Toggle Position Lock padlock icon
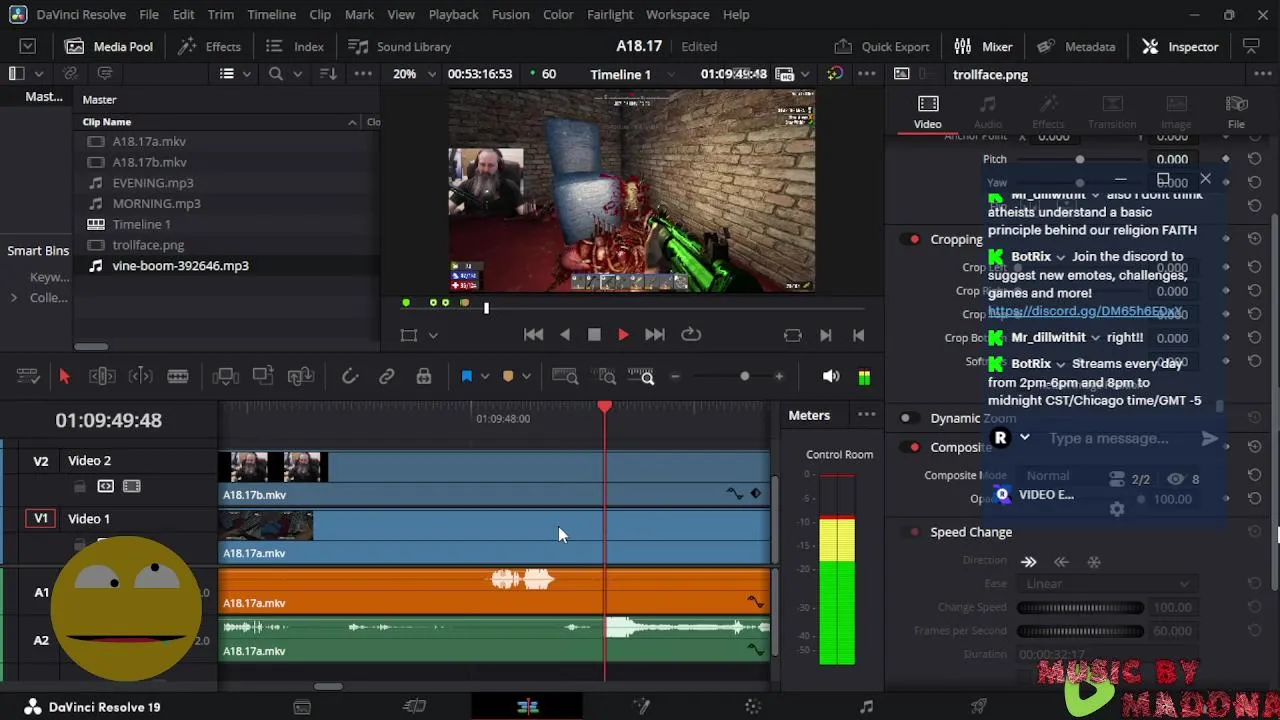The width and height of the screenshot is (1280, 720). point(424,377)
